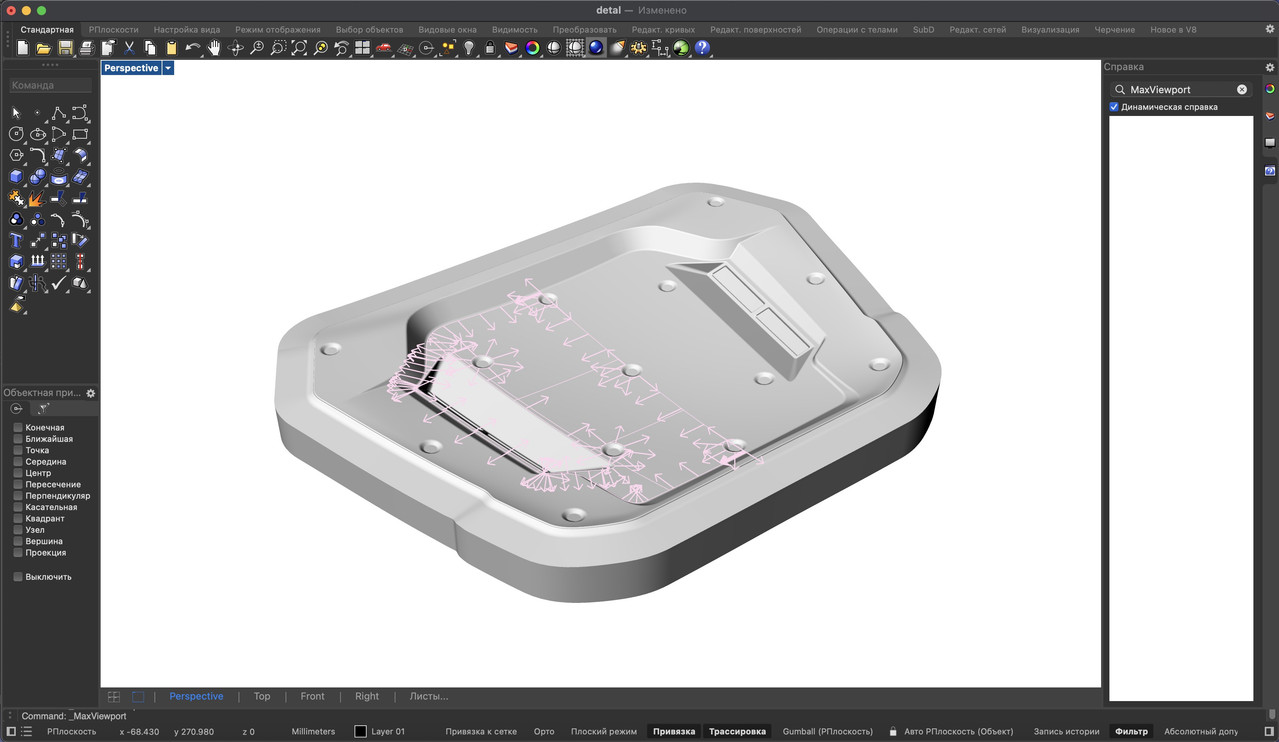
Task: Select the Text object T tool
Action: coord(16,241)
